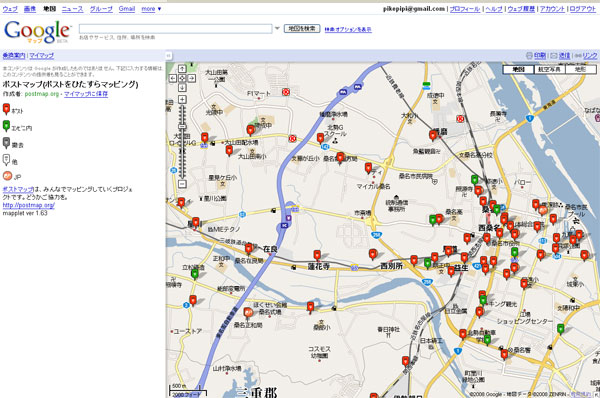Pan the map left with the arrow

pyautogui.click(x=173, y=78)
